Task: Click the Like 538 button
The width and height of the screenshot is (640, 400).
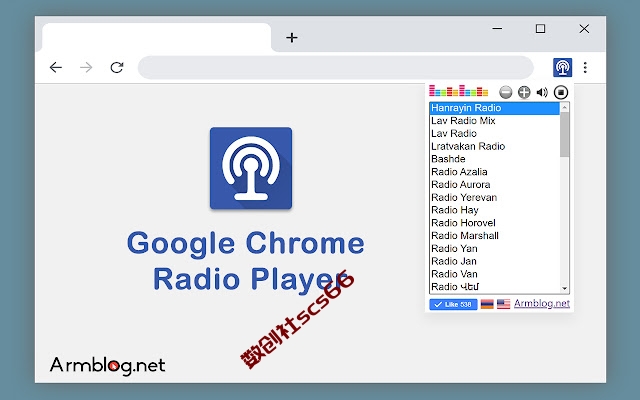Action: (x=453, y=304)
